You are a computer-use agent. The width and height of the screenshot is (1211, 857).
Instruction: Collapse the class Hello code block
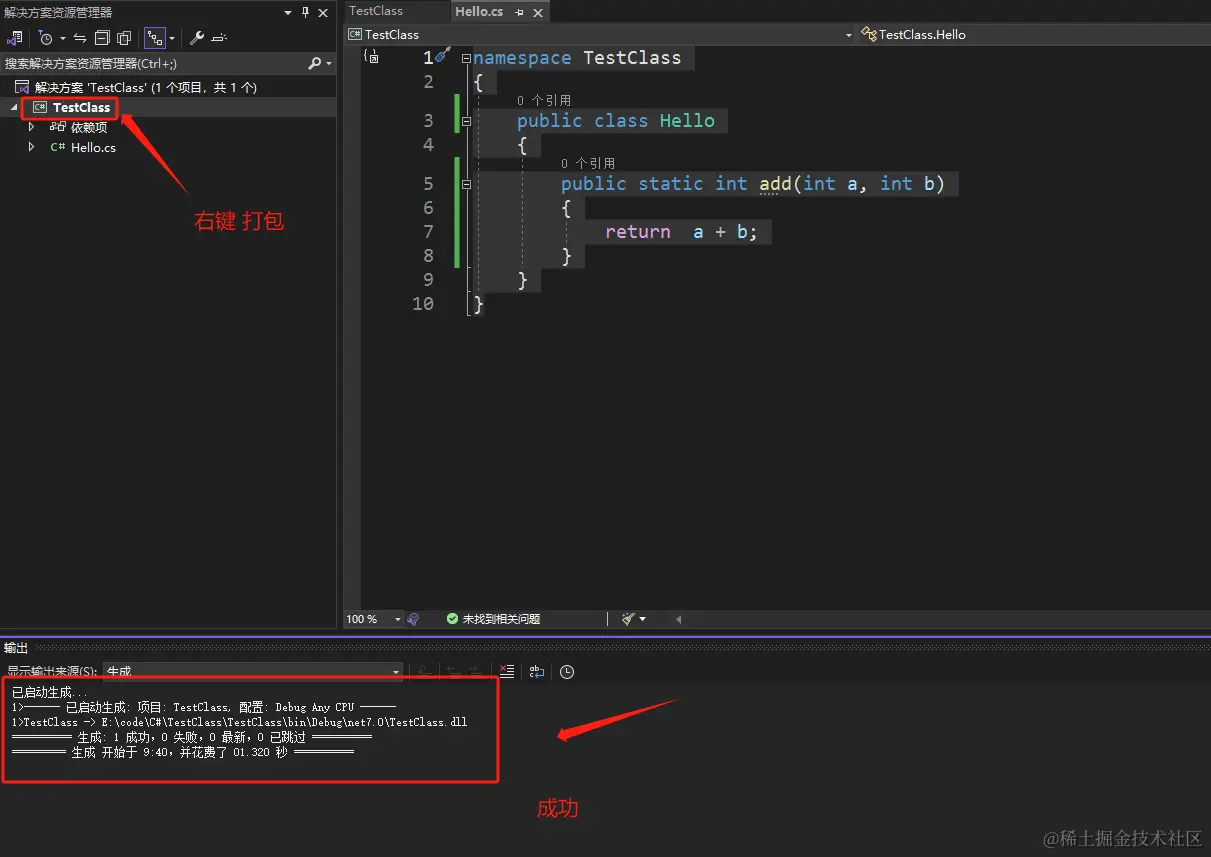(x=466, y=121)
